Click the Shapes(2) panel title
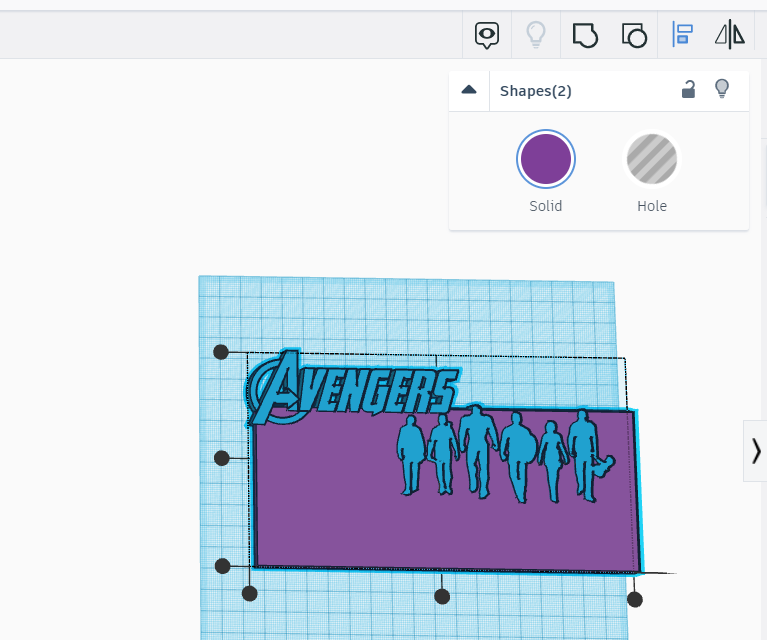 pos(536,91)
